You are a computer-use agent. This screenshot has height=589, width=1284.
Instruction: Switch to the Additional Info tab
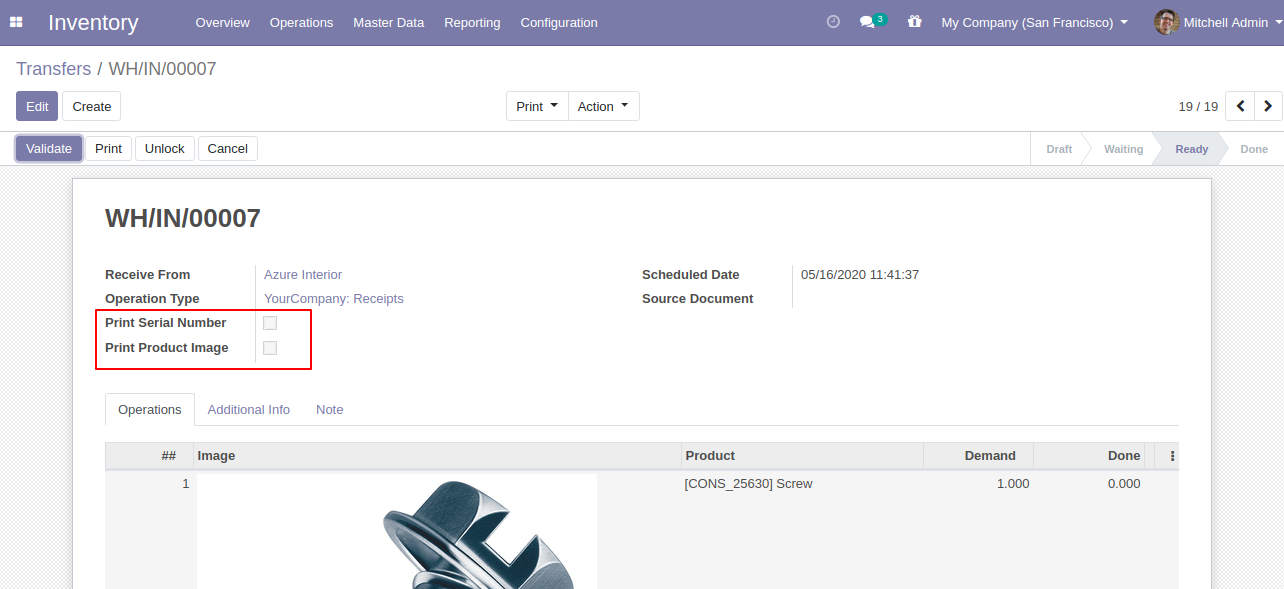[249, 410]
